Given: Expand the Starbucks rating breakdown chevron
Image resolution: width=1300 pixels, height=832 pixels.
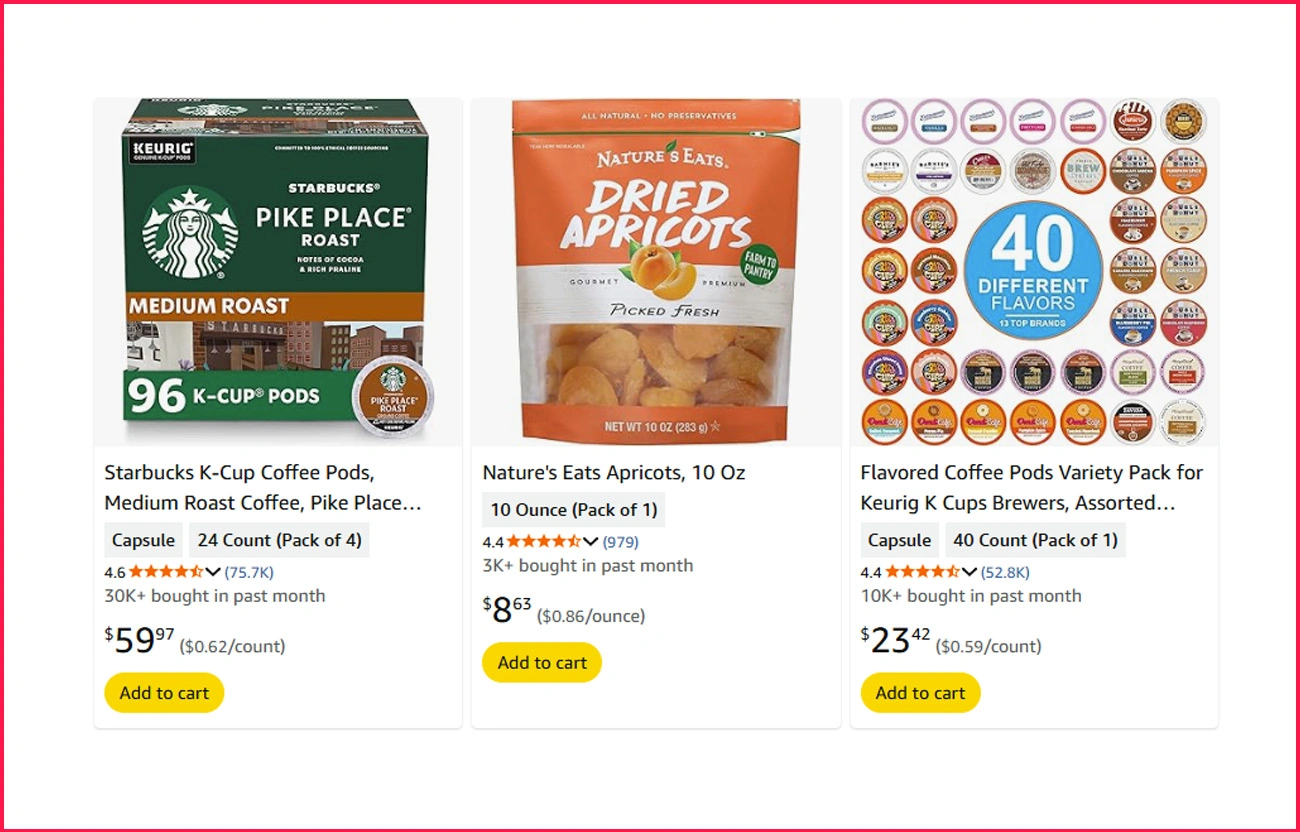Looking at the screenshot, I should [x=213, y=572].
